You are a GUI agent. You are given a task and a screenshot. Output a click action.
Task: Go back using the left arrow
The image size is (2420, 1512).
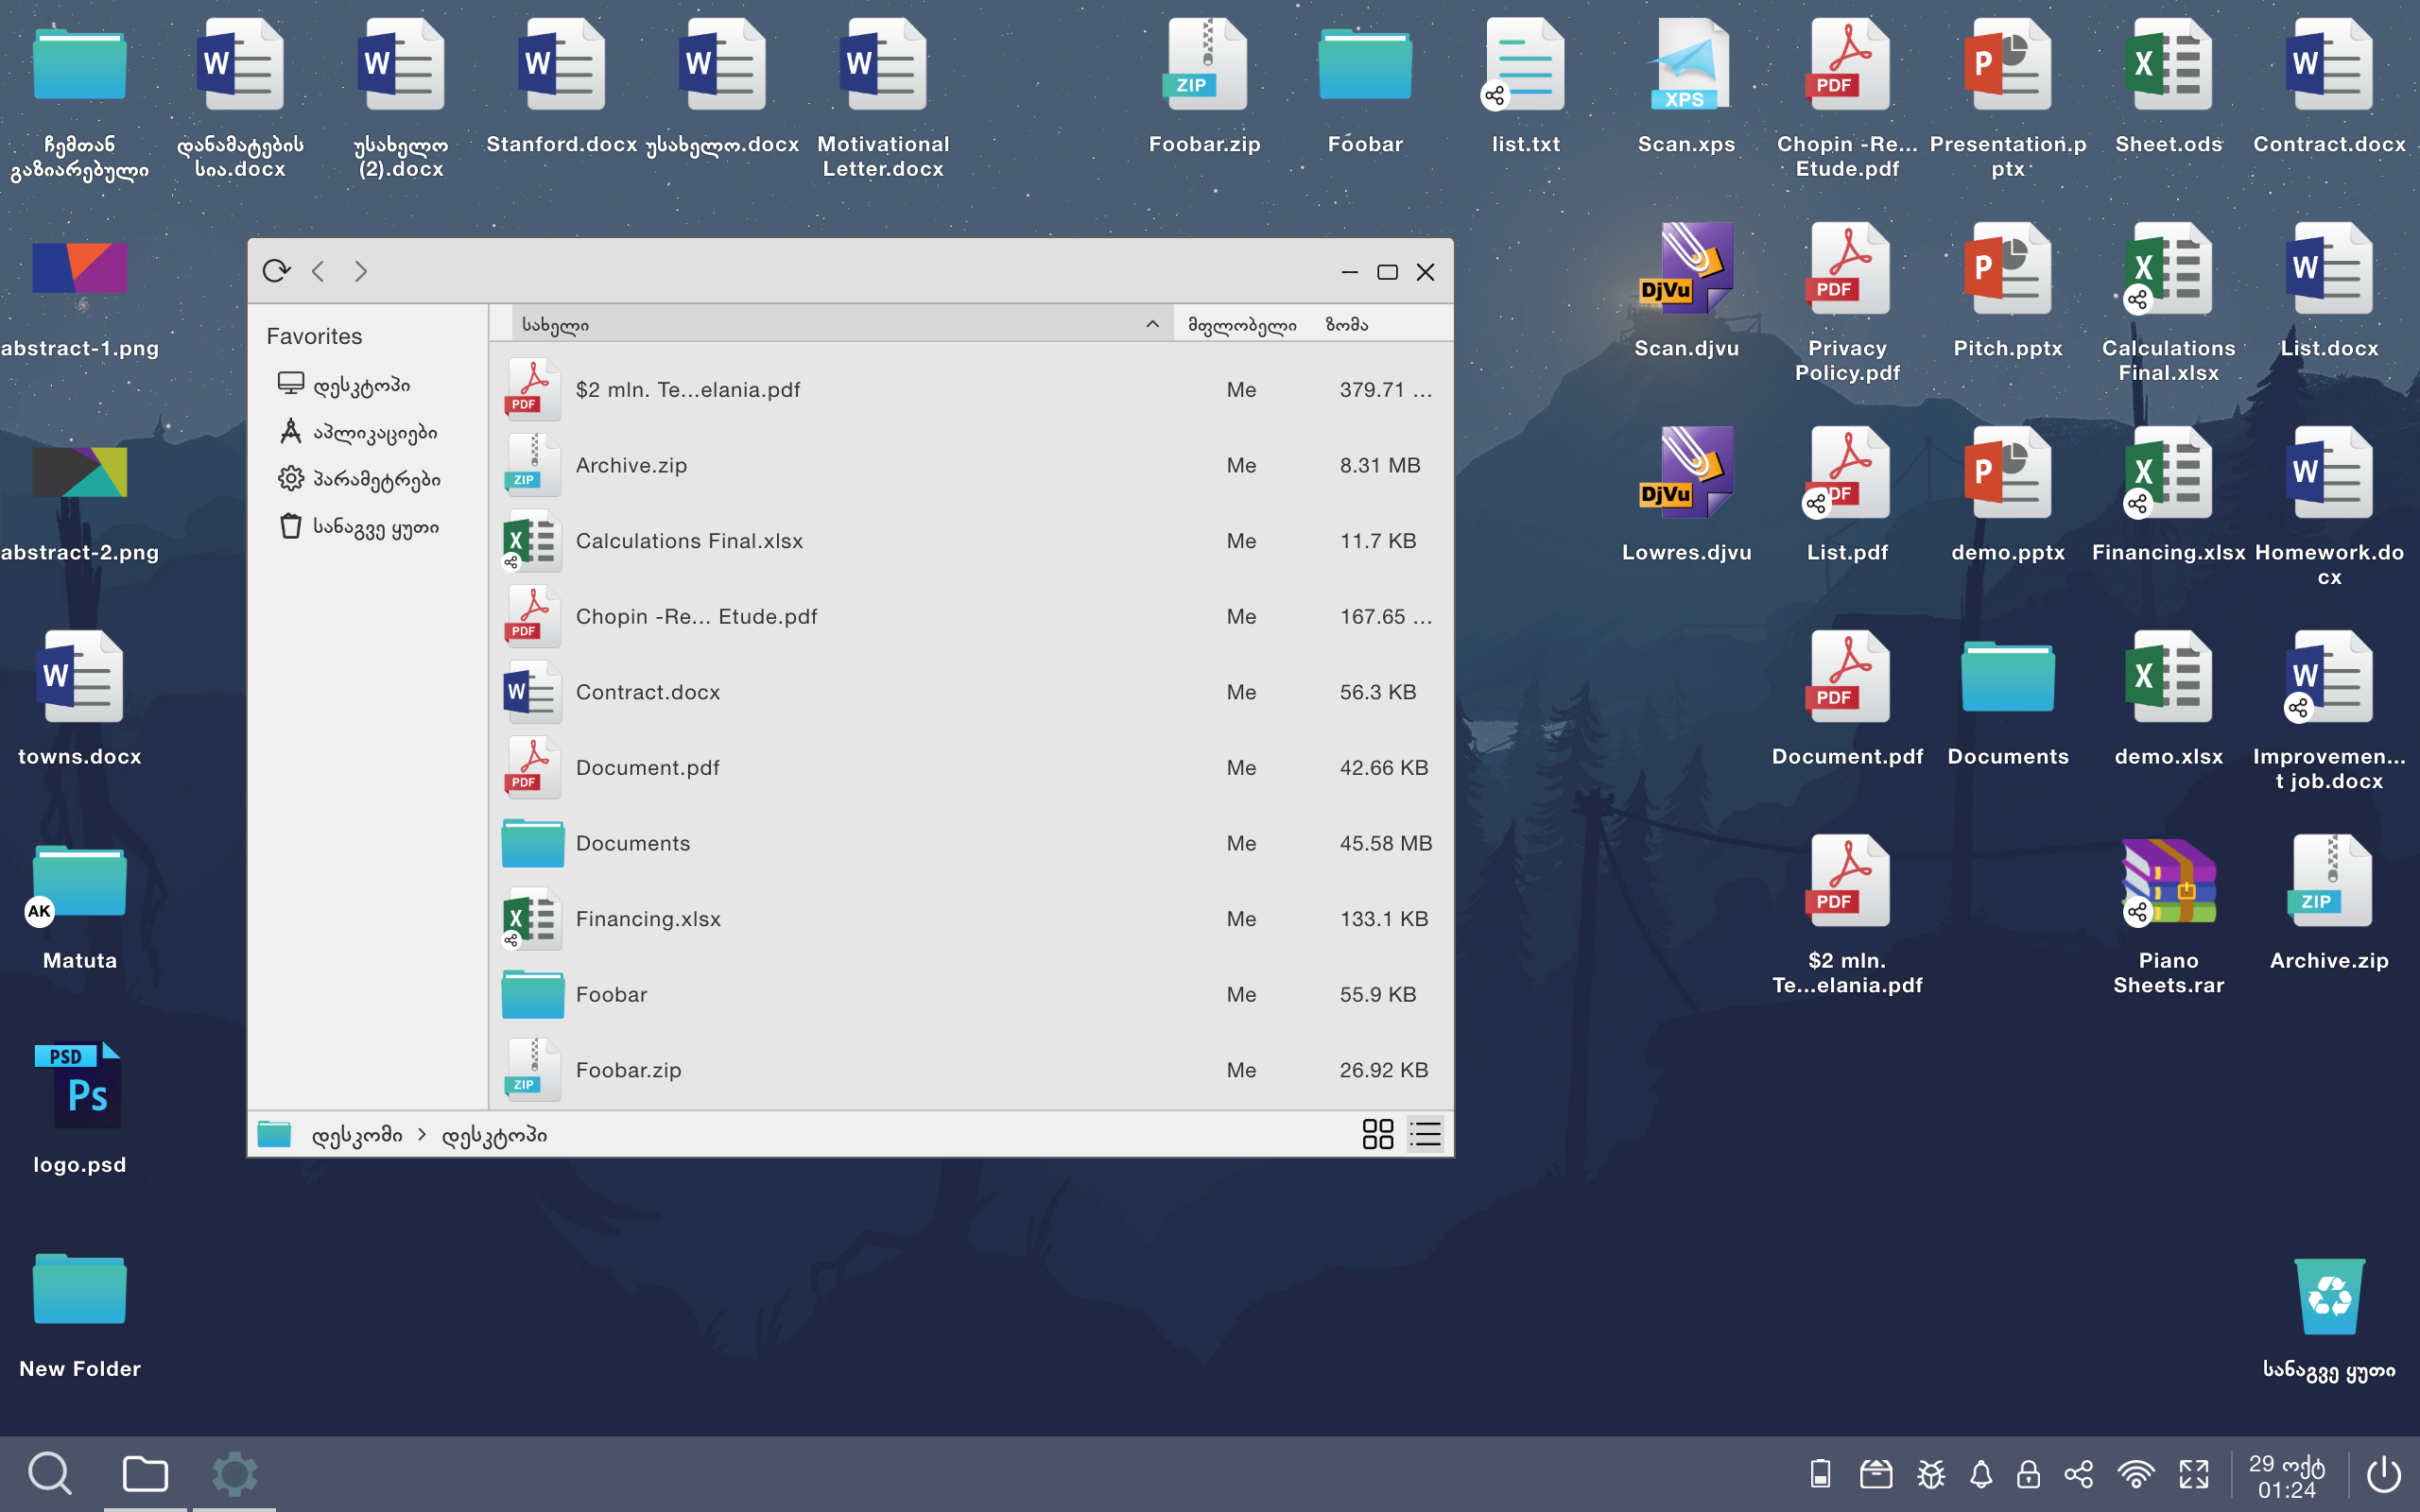coord(318,271)
